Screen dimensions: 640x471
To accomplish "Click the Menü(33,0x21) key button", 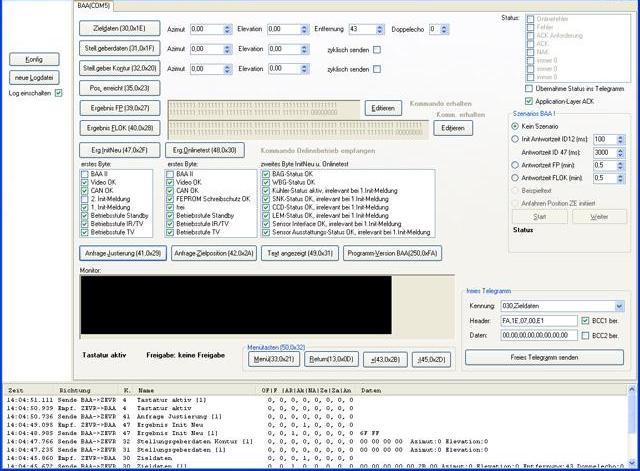I will click(x=274, y=359).
